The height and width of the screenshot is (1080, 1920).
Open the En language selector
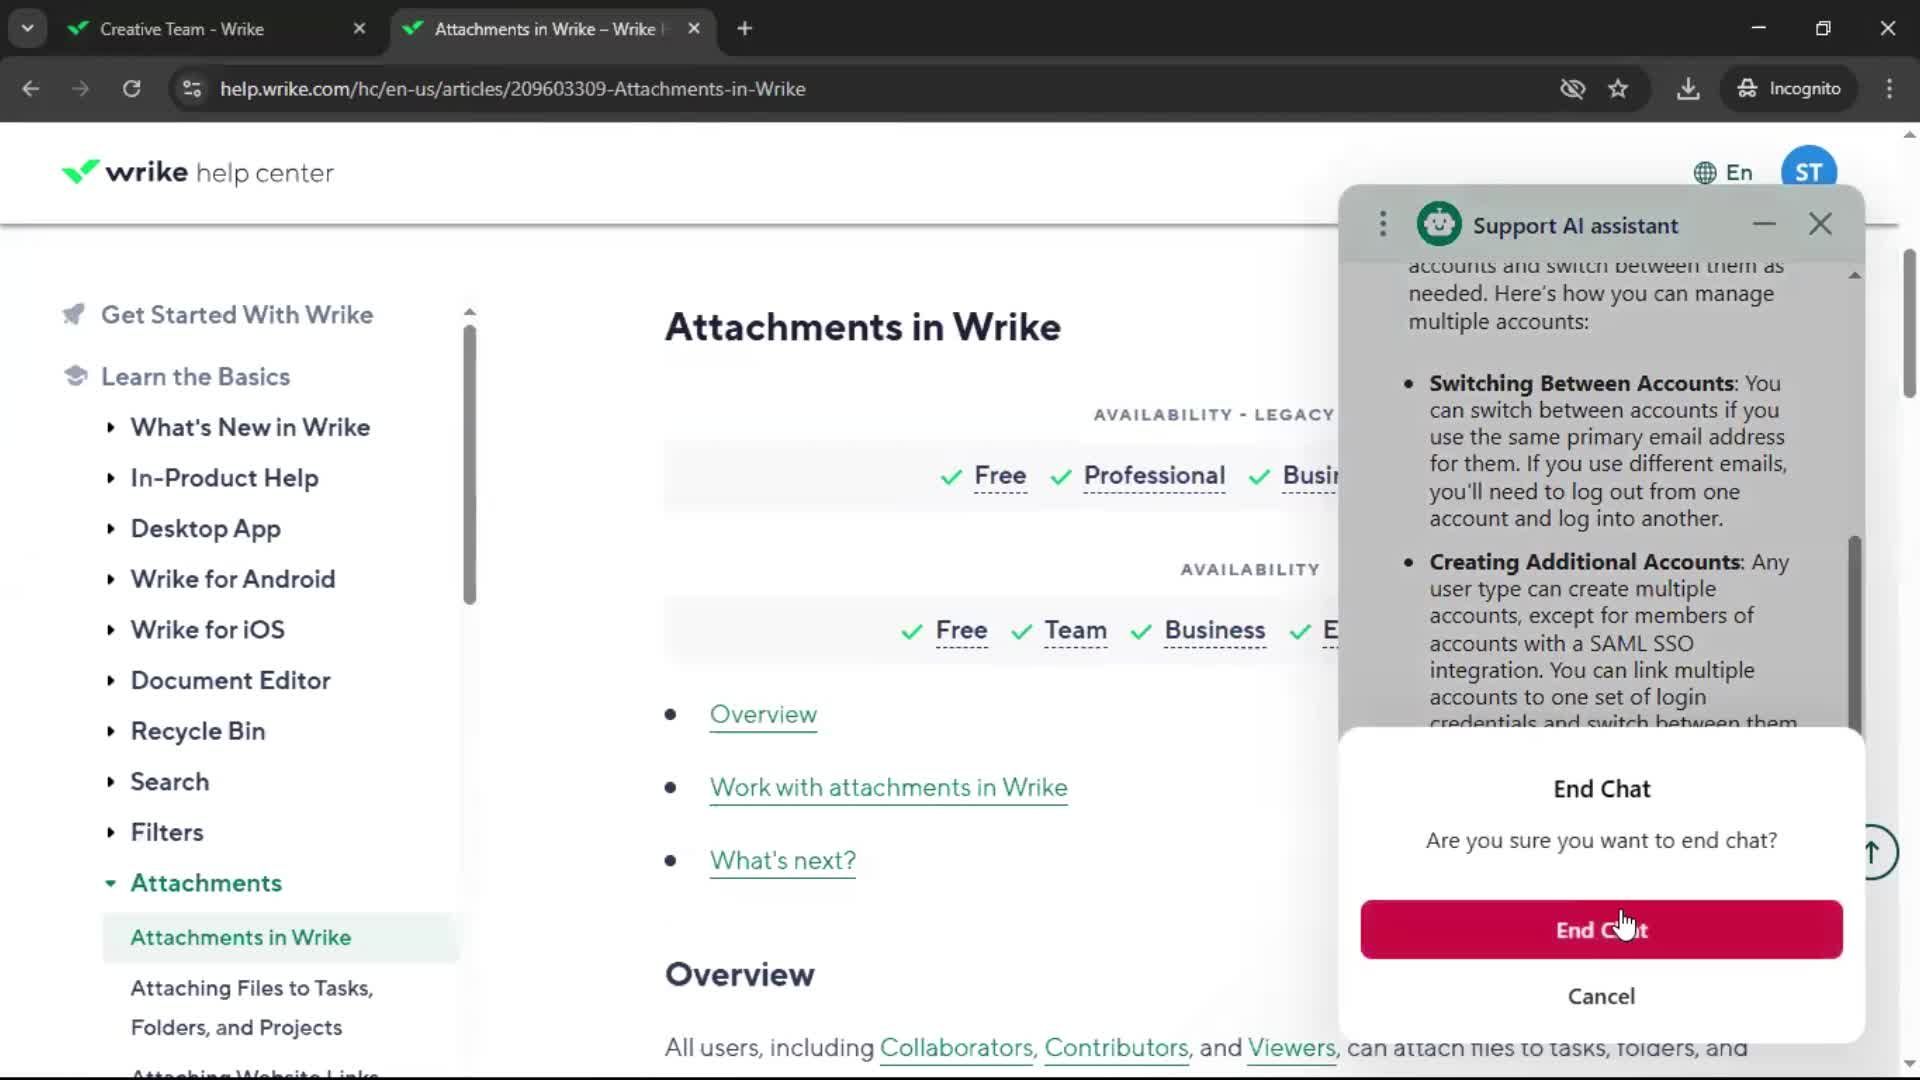coord(1723,173)
